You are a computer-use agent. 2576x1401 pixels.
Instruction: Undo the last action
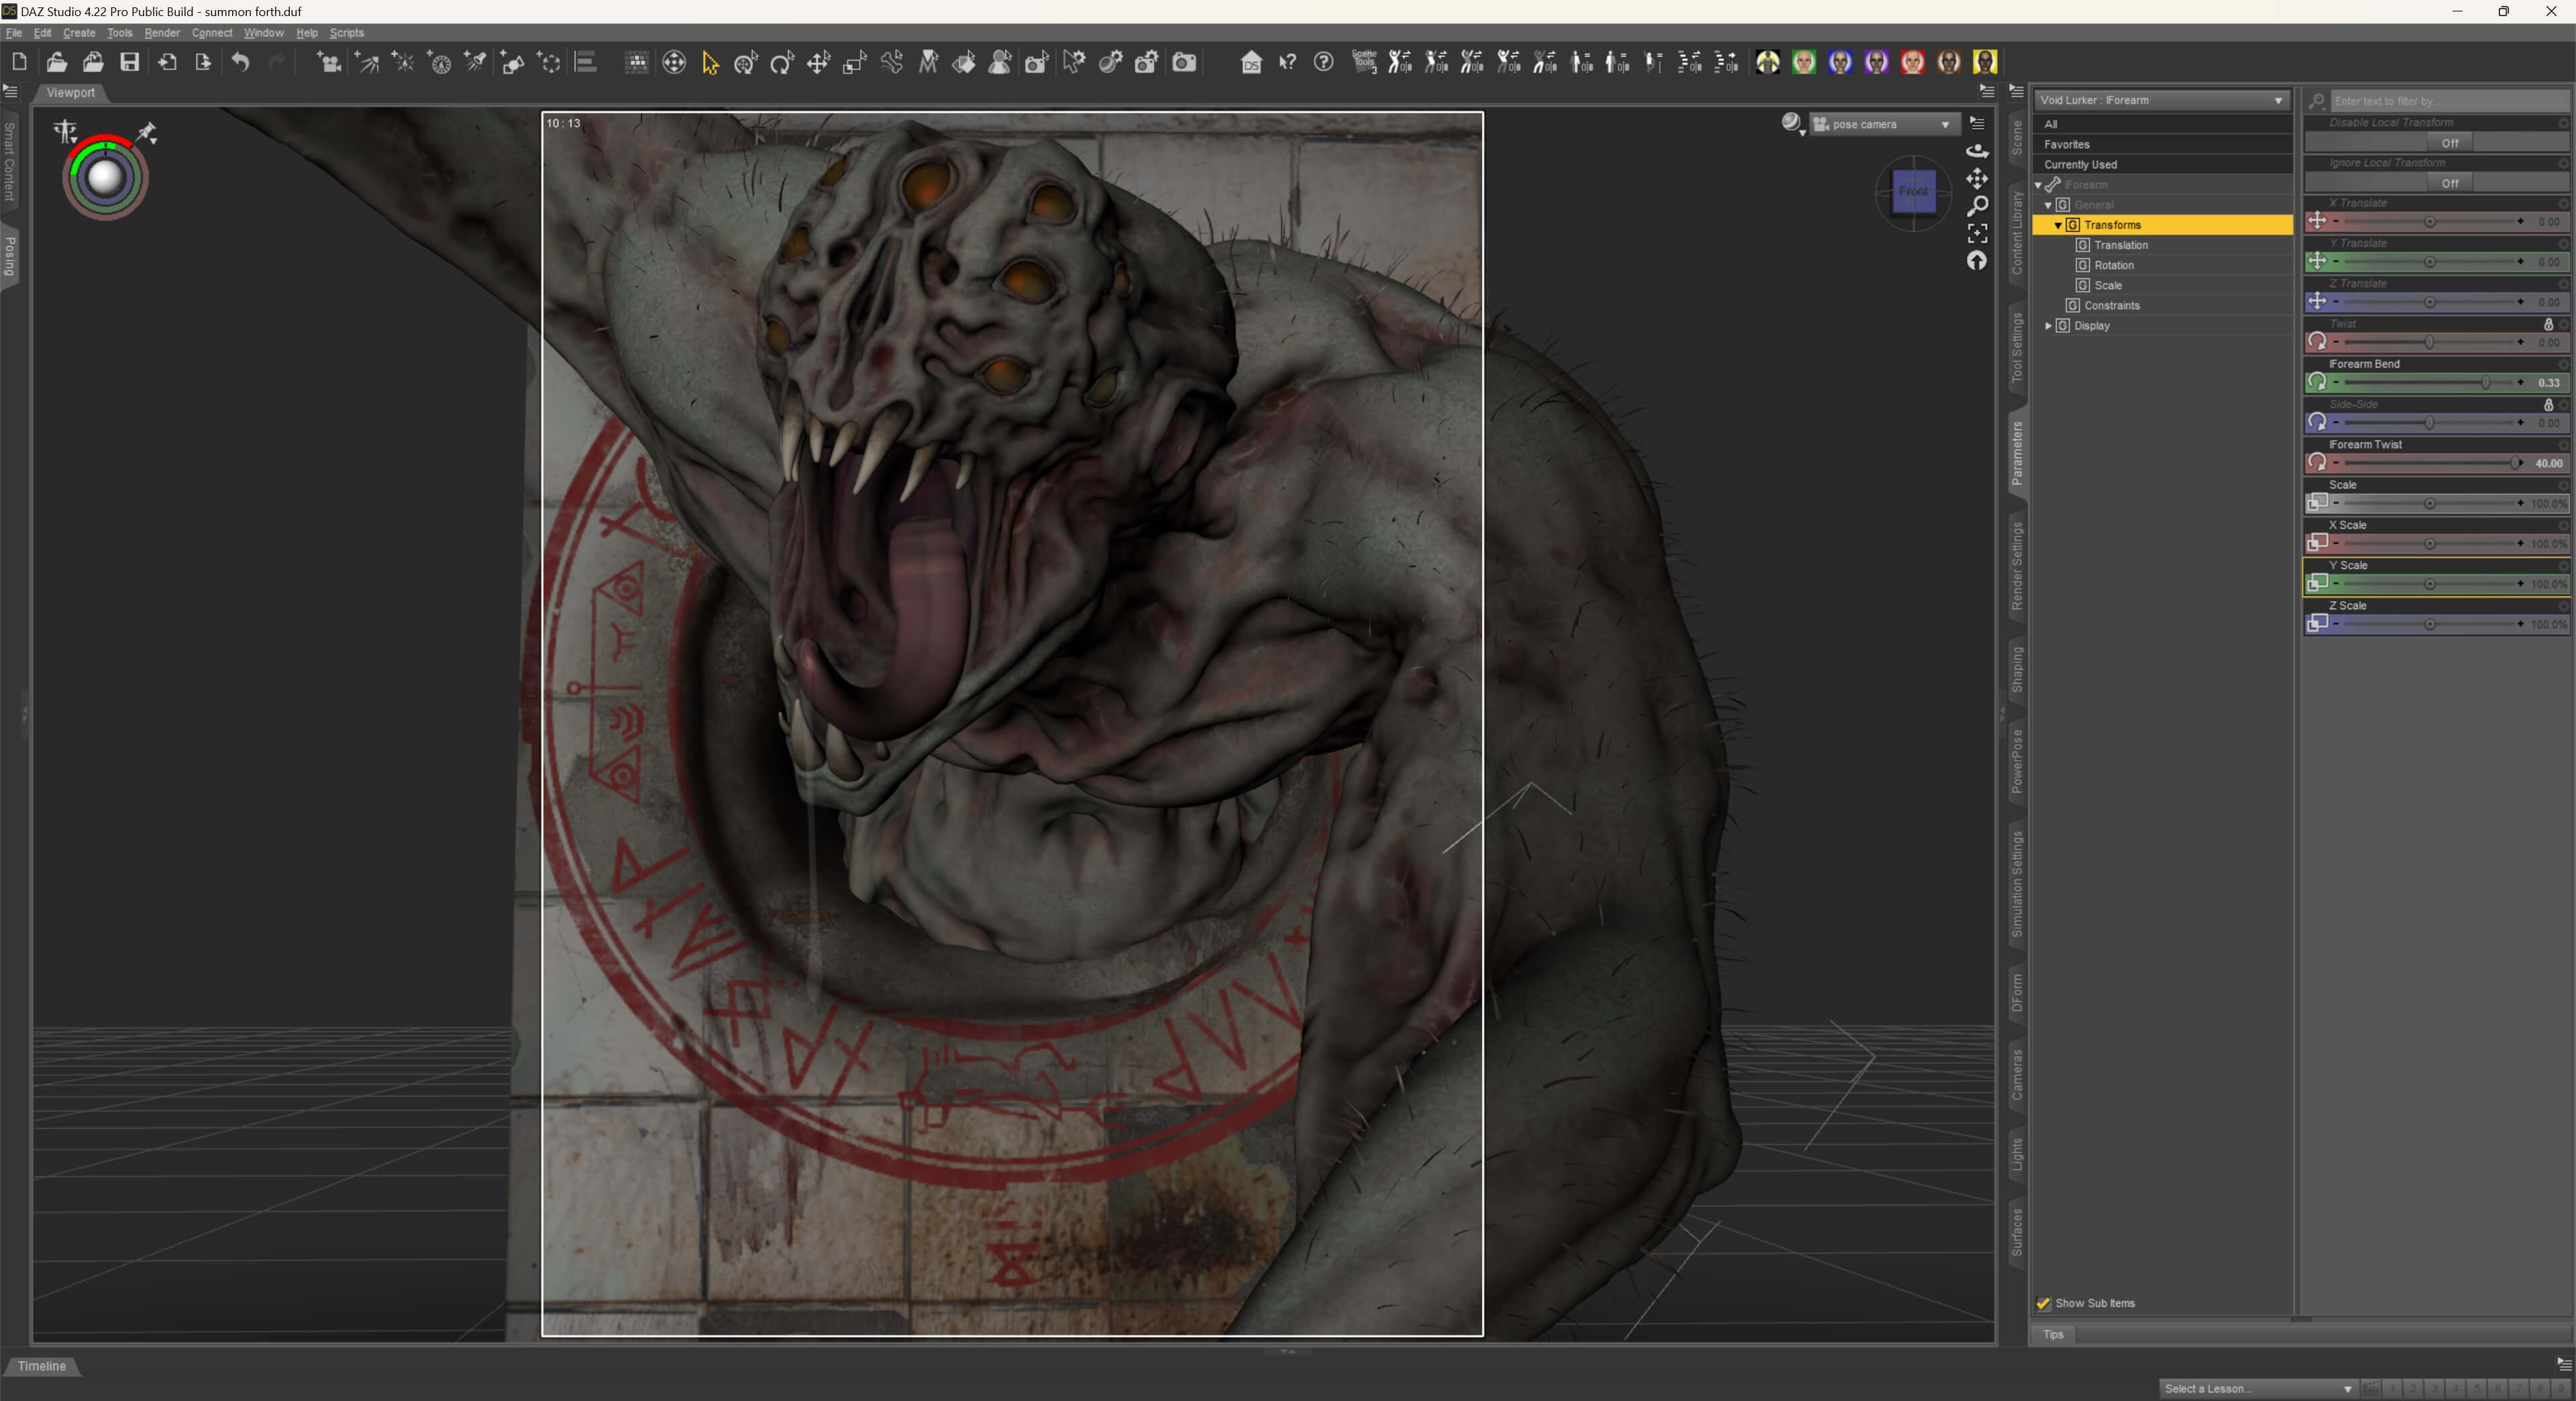(x=240, y=62)
